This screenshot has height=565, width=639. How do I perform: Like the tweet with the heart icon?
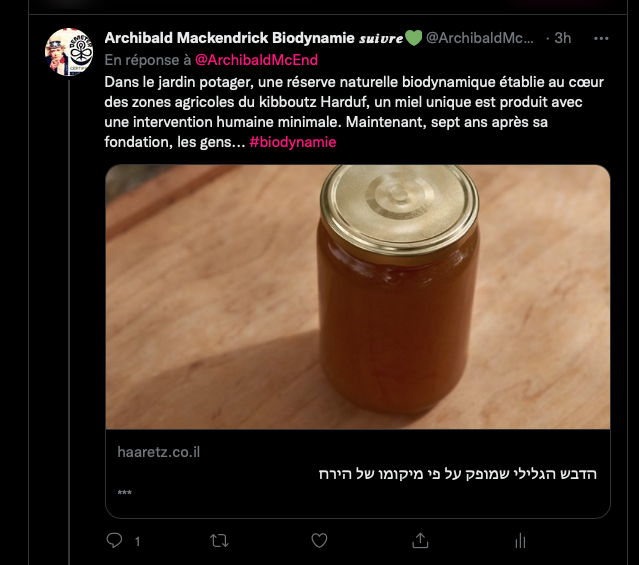[x=319, y=540]
